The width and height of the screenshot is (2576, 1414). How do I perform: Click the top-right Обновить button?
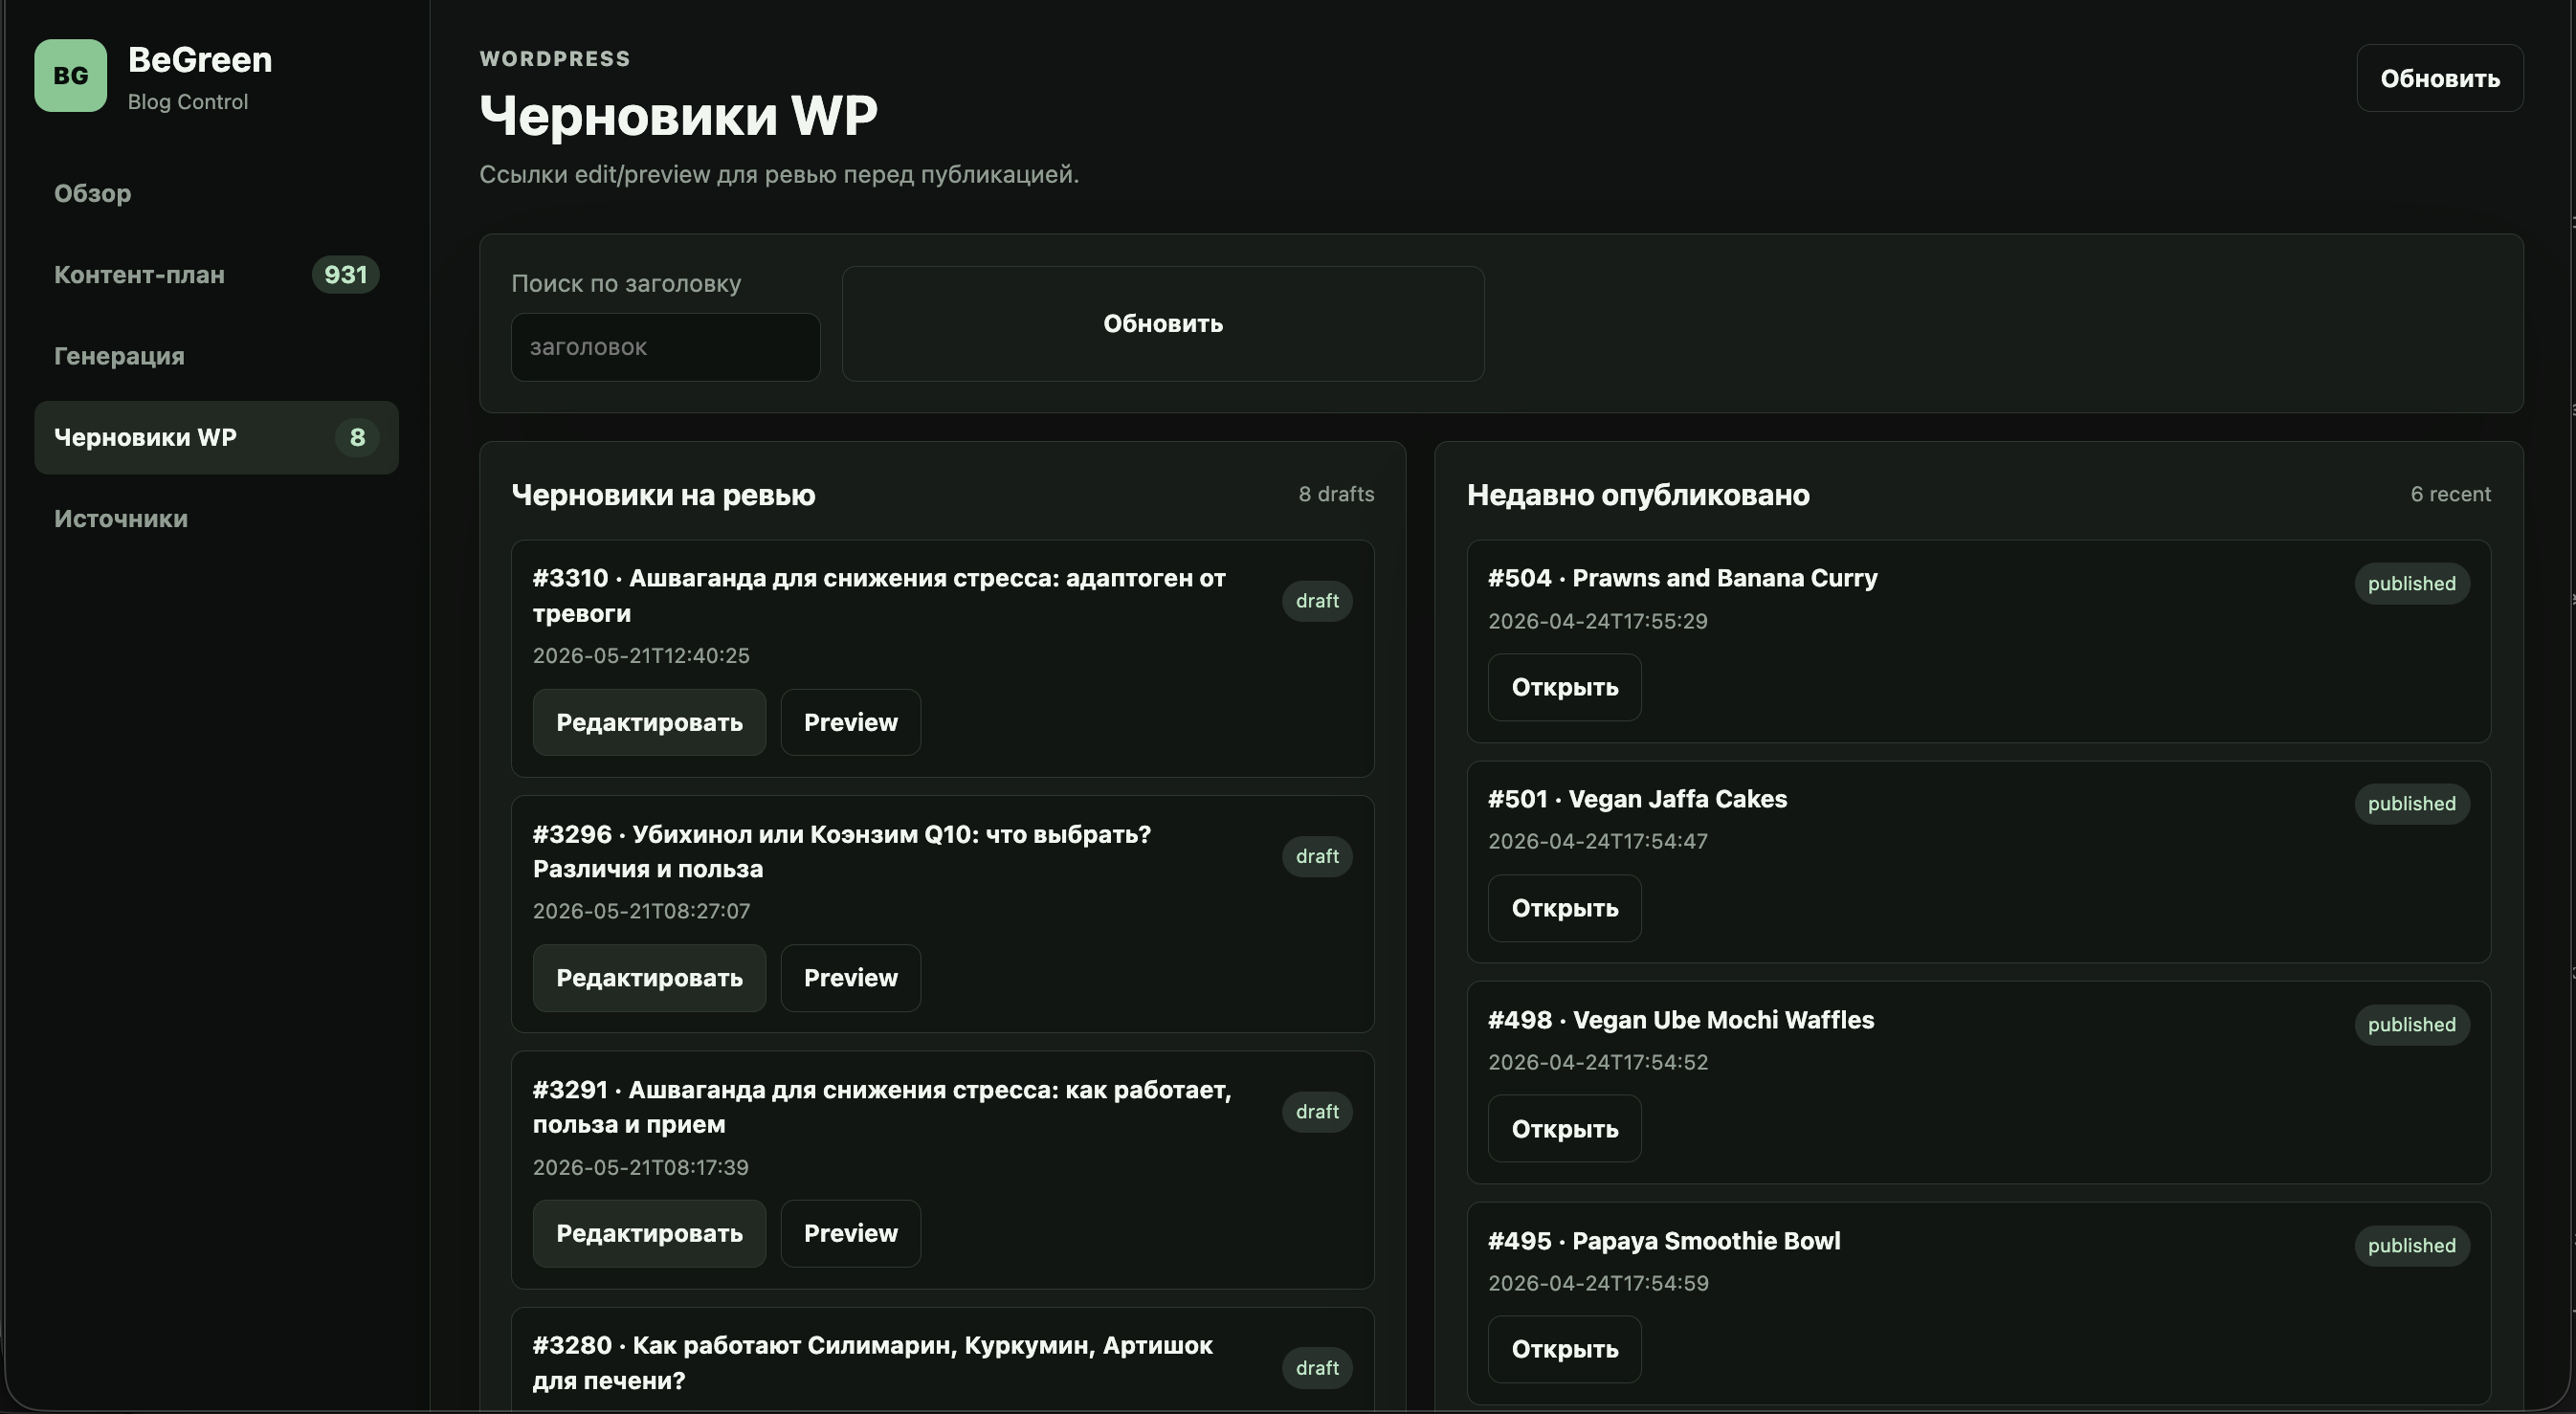point(2439,78)
